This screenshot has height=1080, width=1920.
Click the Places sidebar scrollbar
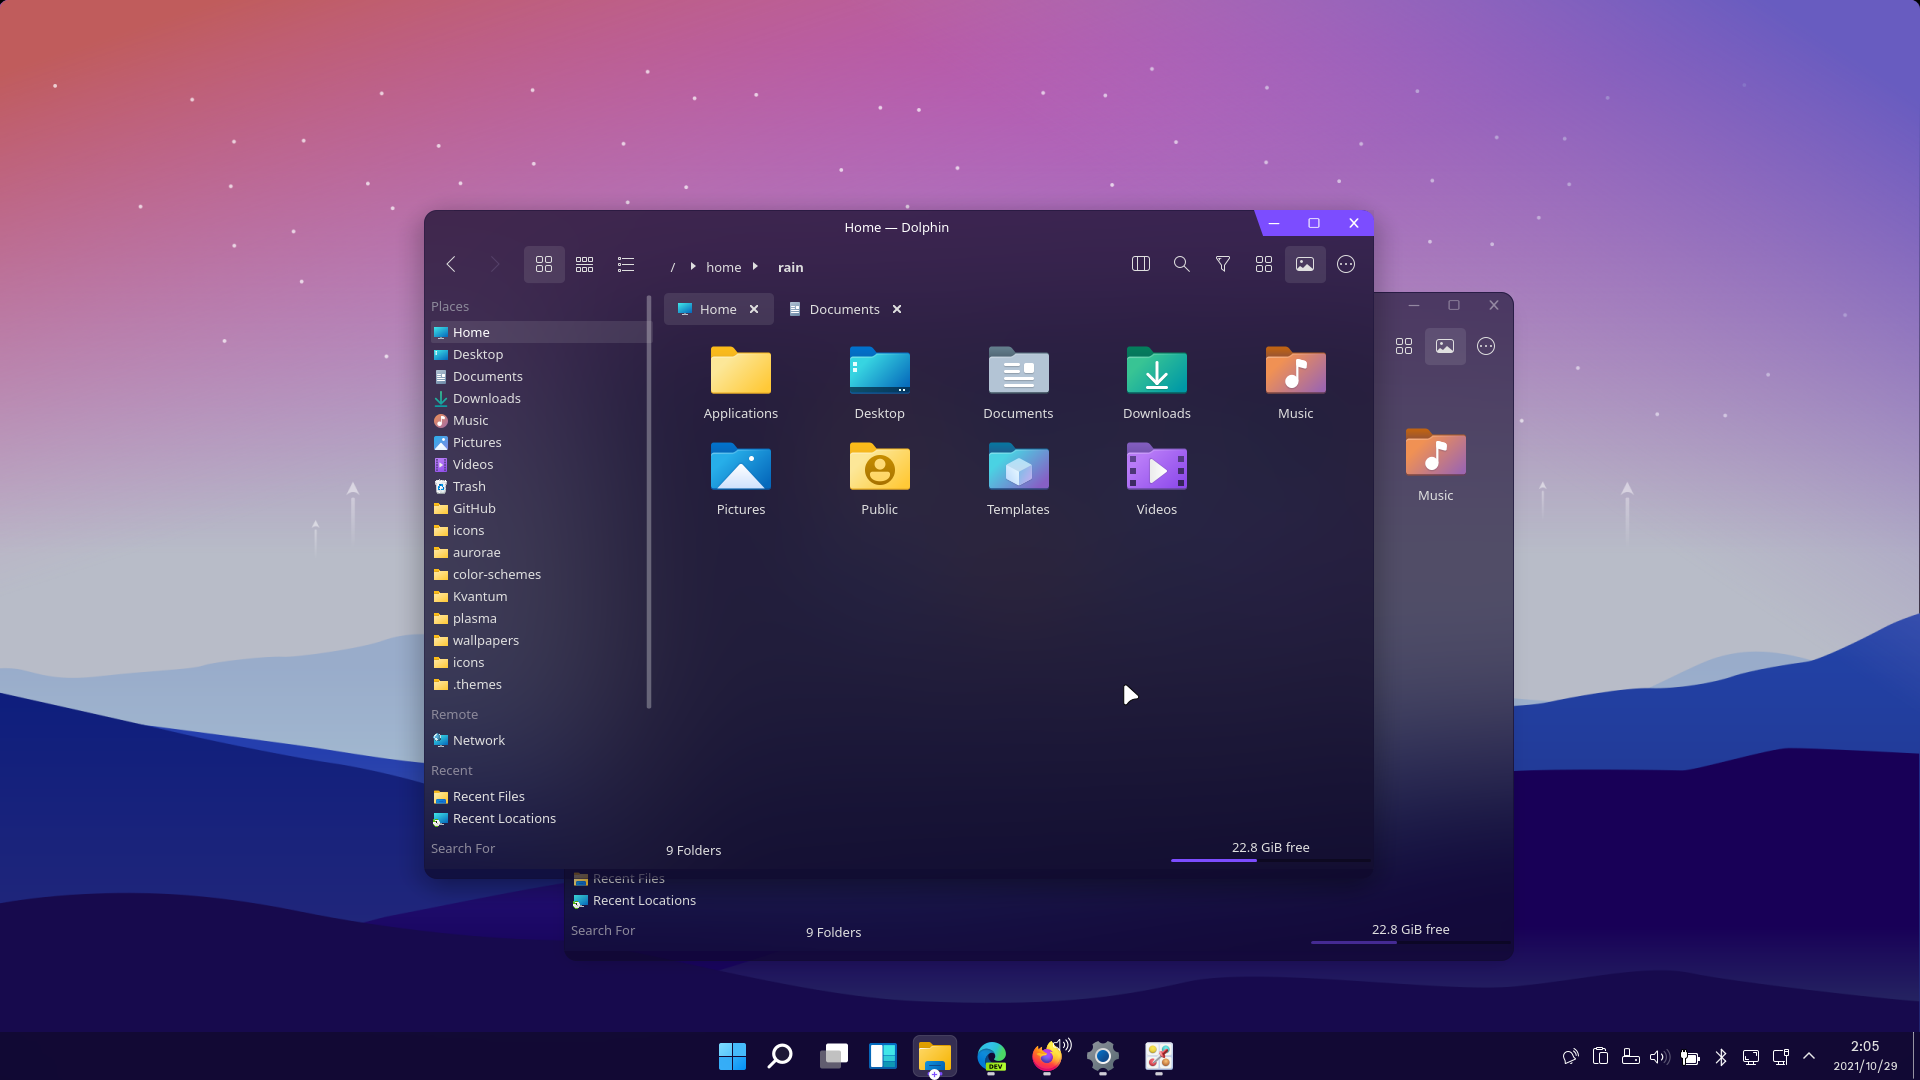pyautogui.click(x=649, y=502)
